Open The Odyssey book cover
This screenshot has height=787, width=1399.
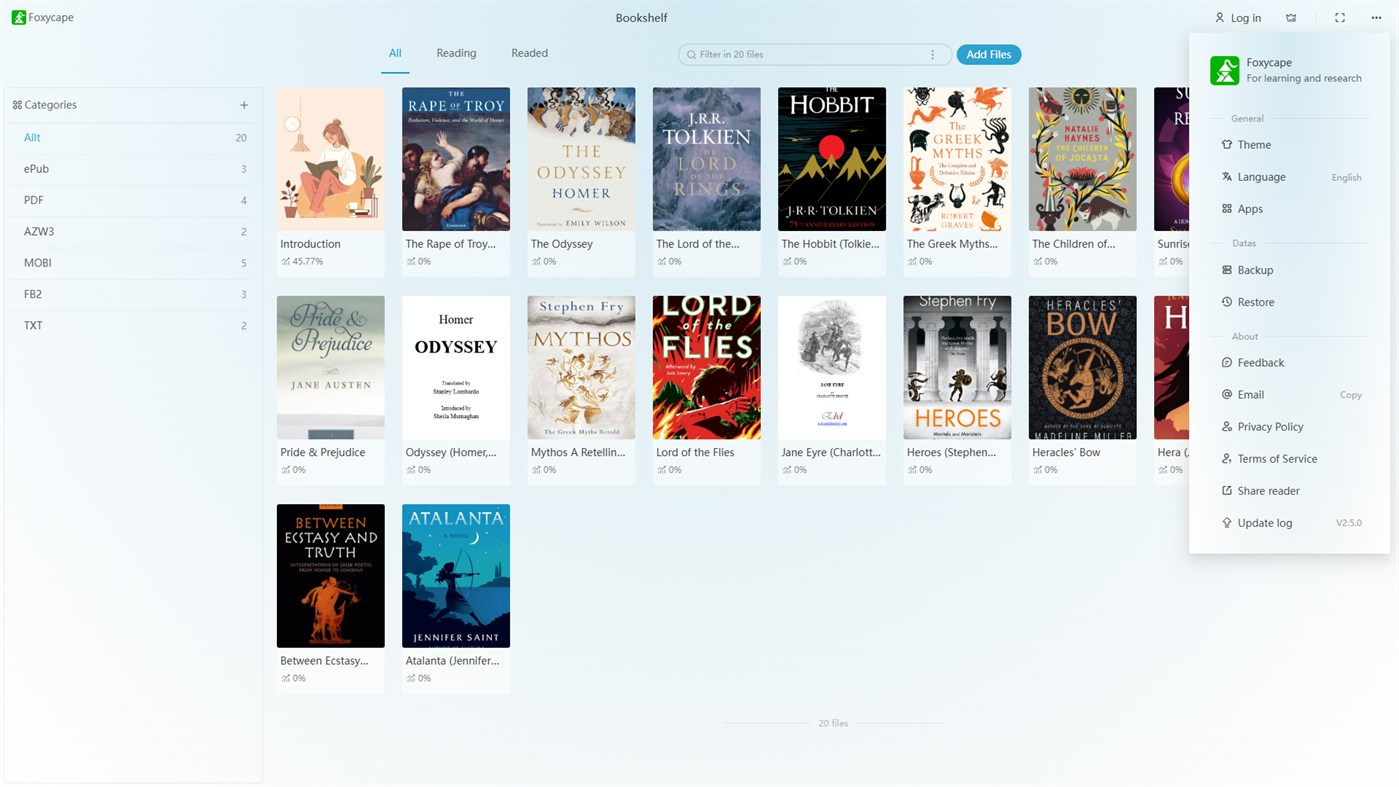coord(581,158)
